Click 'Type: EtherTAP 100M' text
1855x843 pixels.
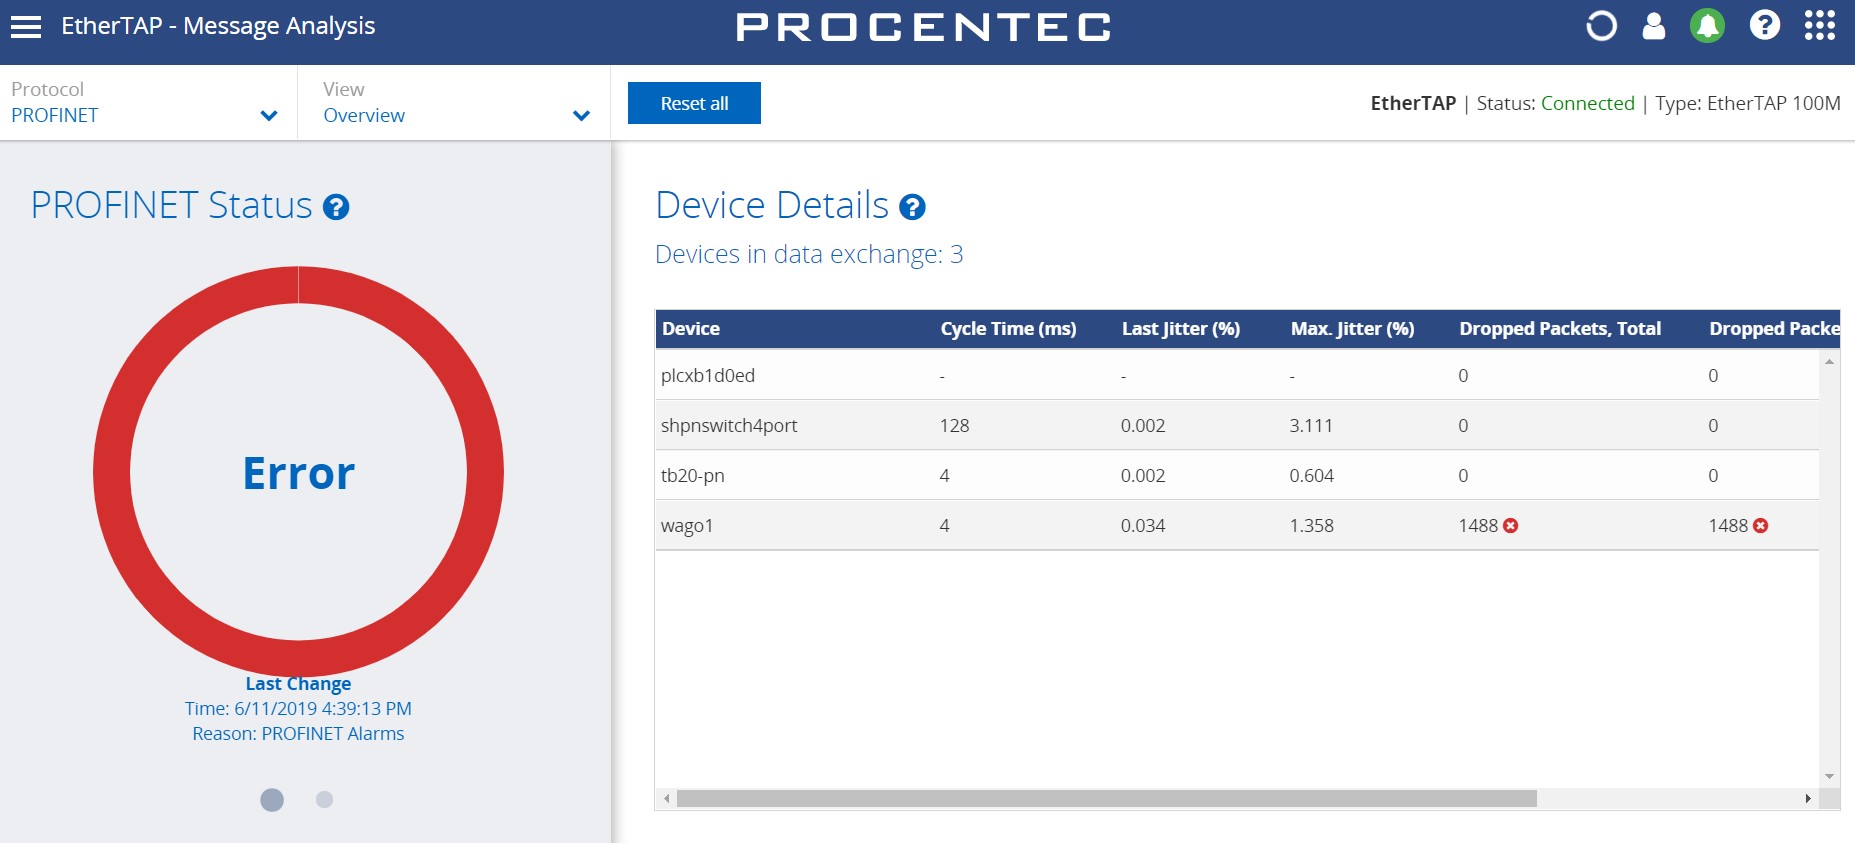(1747, 103)
